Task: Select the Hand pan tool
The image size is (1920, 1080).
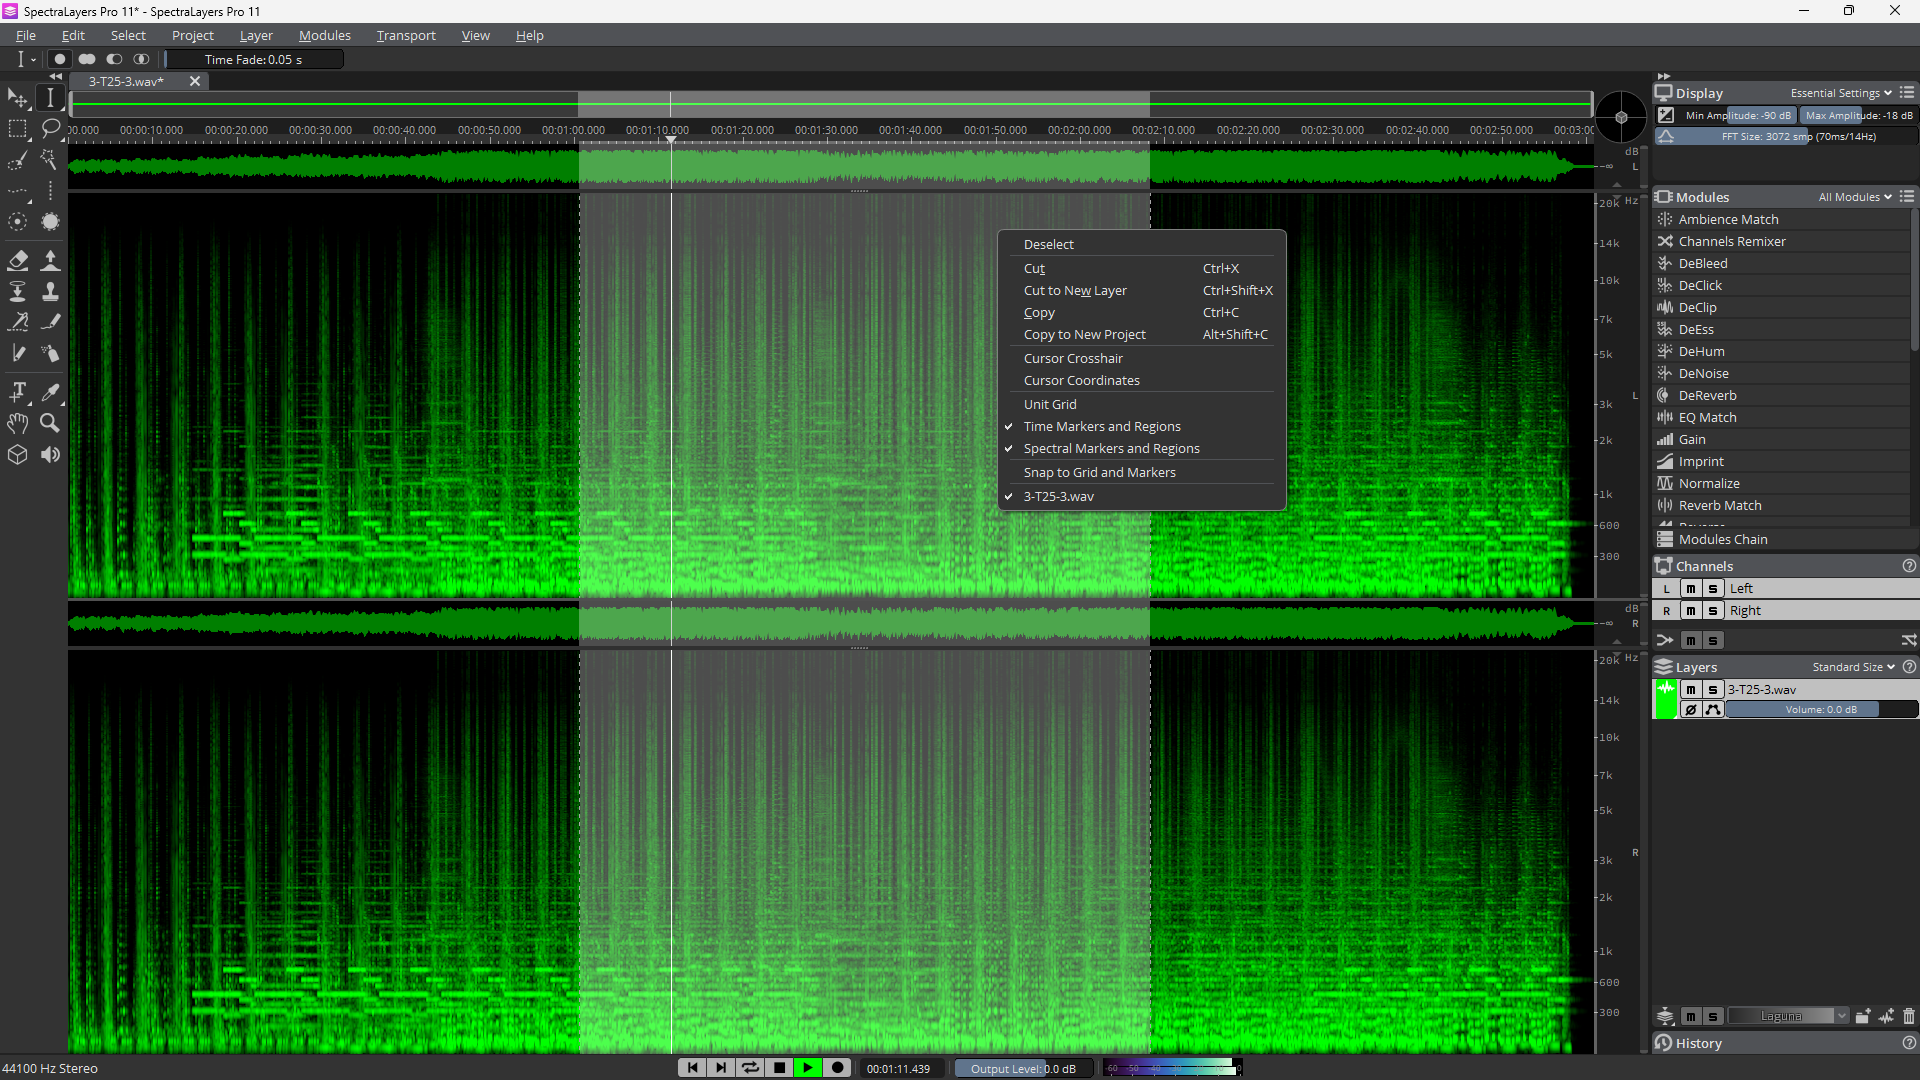Action: click(18, 423)
